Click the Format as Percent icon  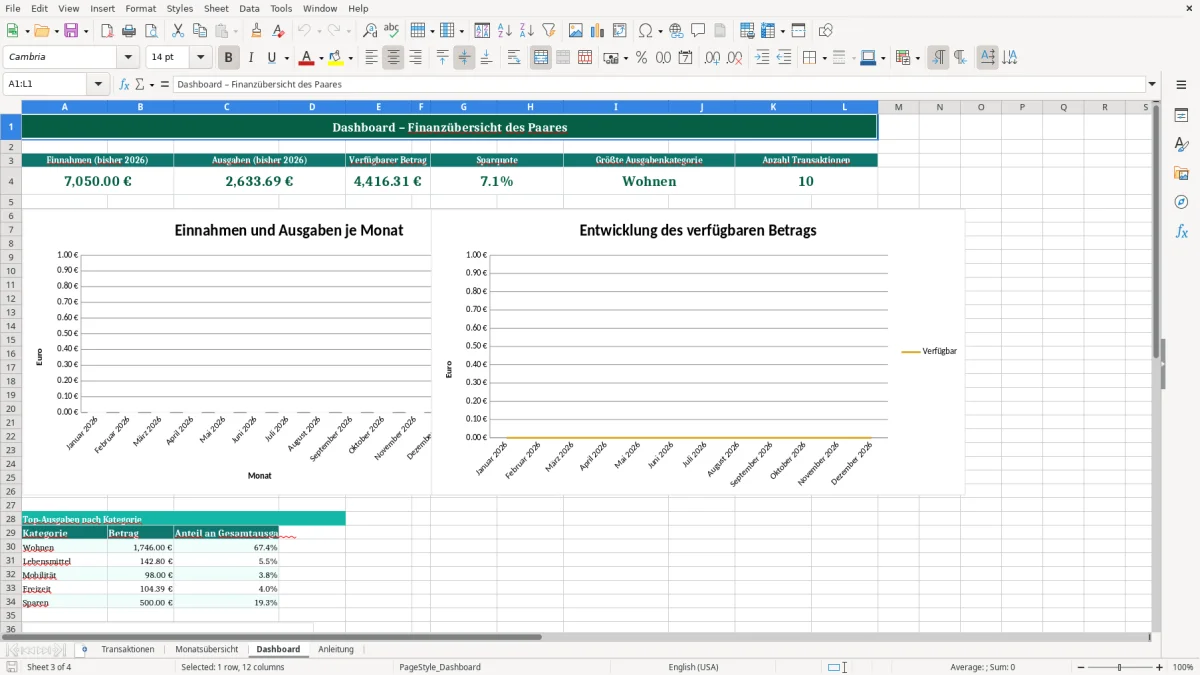click(642, 58)
